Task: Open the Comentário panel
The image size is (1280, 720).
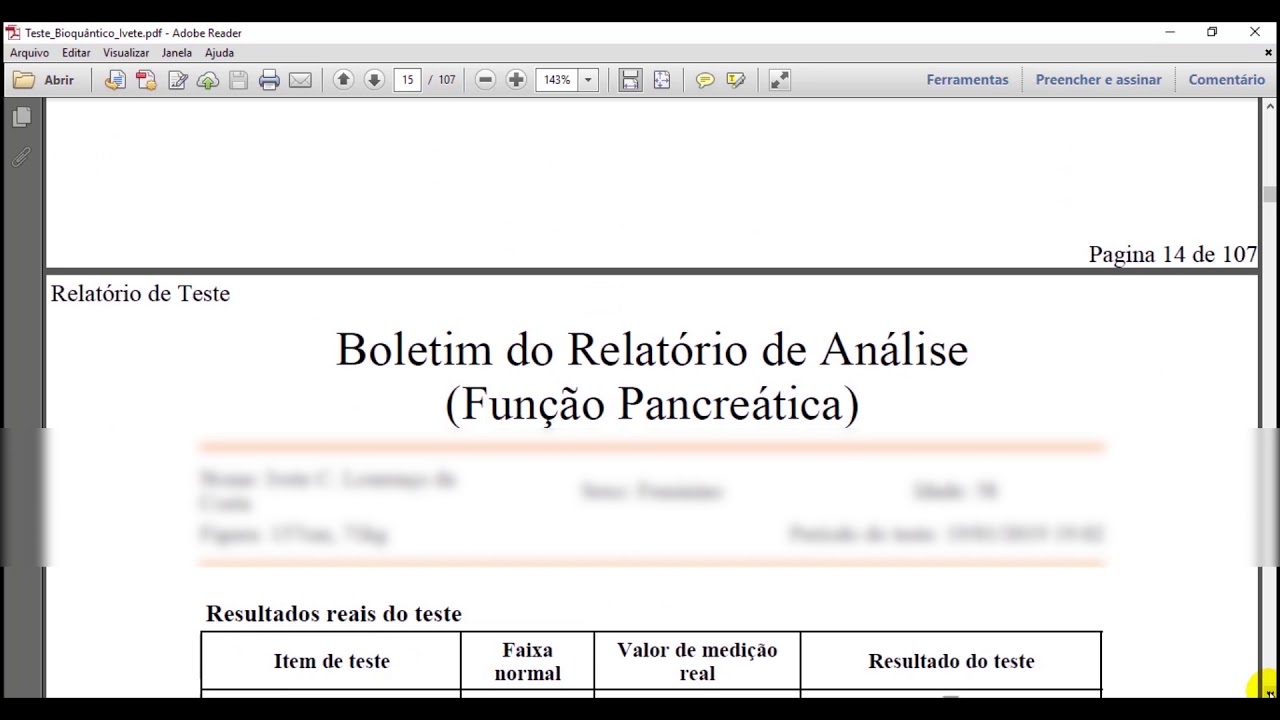Action: click(x=1226, y=80)
